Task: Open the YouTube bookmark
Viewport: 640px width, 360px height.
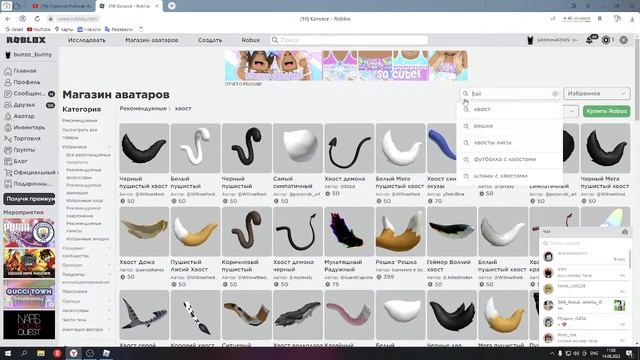Action: (x=39, y=29)
